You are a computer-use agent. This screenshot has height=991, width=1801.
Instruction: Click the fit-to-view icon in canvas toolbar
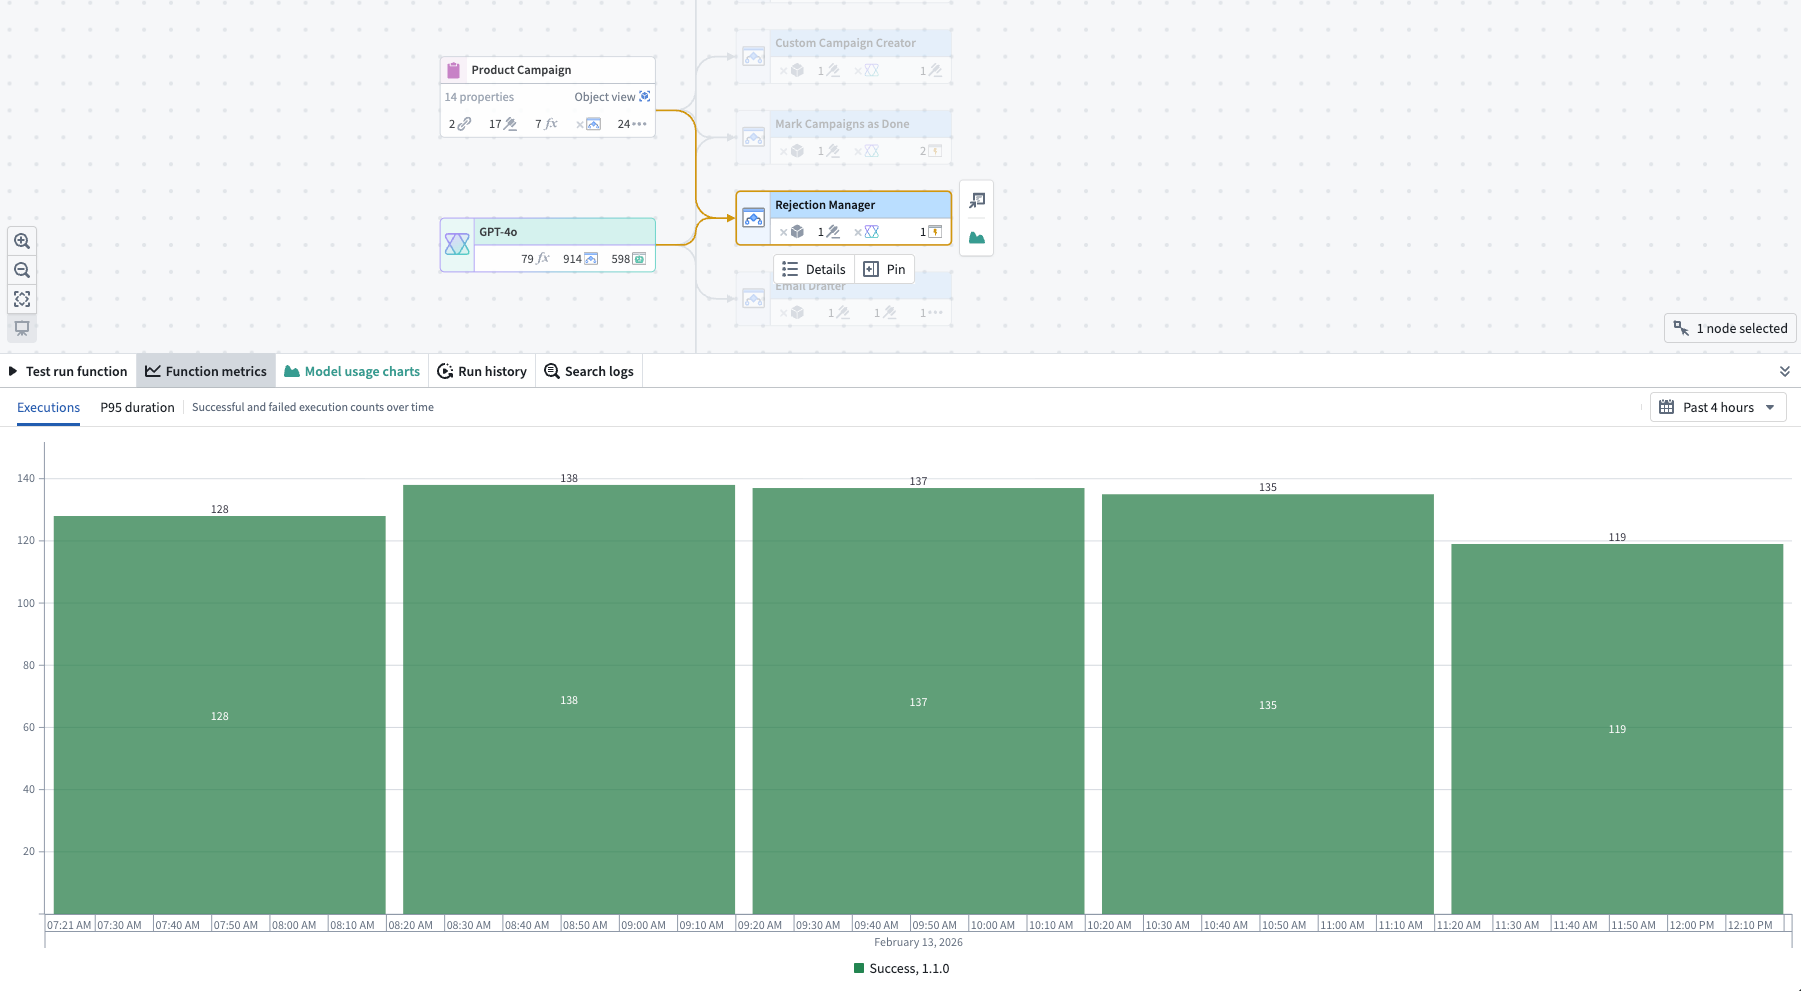pos(22,299)
